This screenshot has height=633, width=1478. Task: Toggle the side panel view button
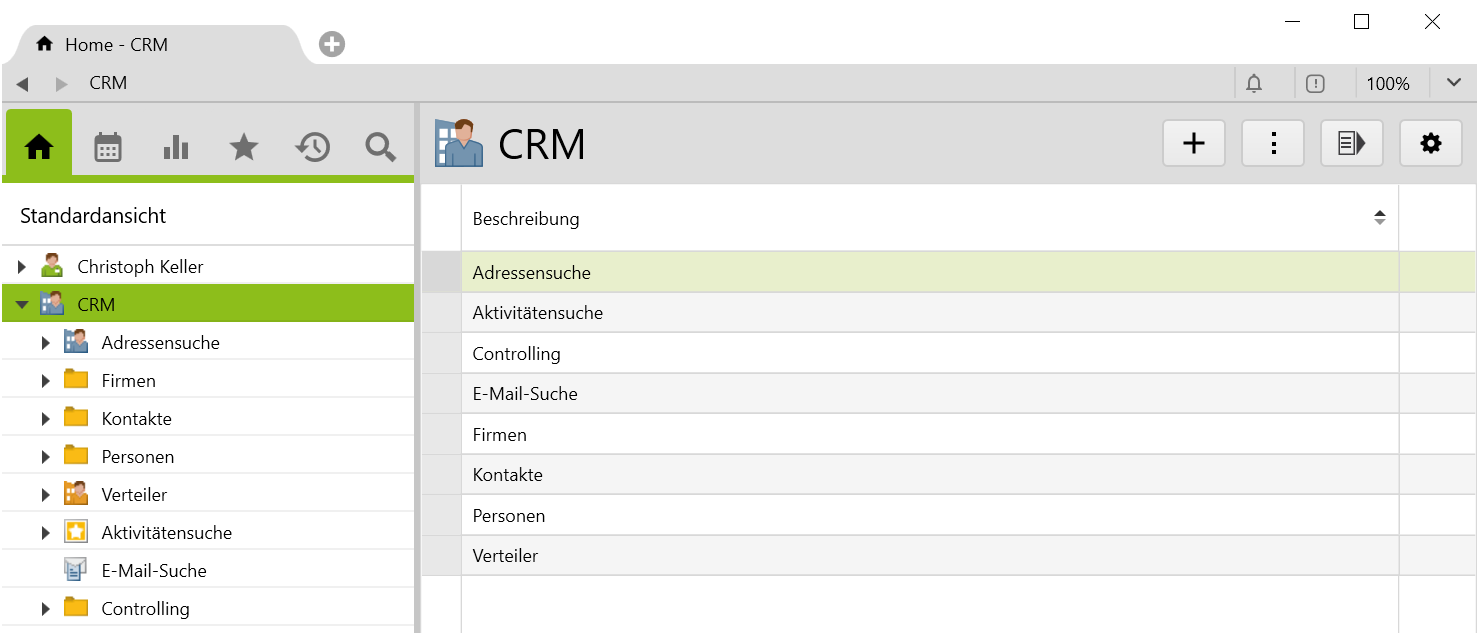[x=1352, y=144]
